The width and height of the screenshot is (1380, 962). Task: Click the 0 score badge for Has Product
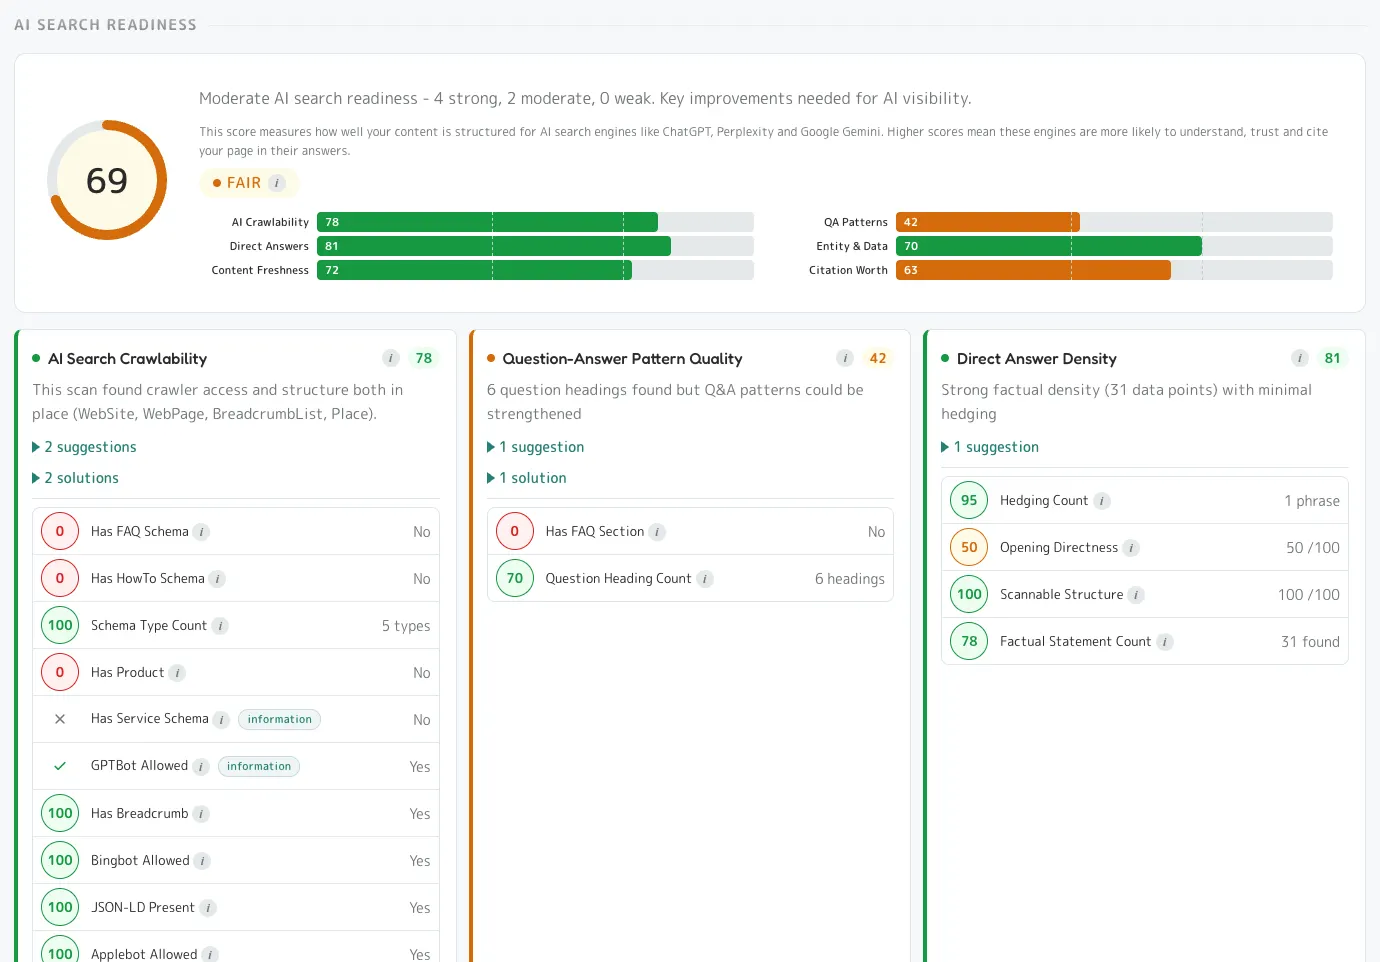pyautogui.click(x=60, y=672)
